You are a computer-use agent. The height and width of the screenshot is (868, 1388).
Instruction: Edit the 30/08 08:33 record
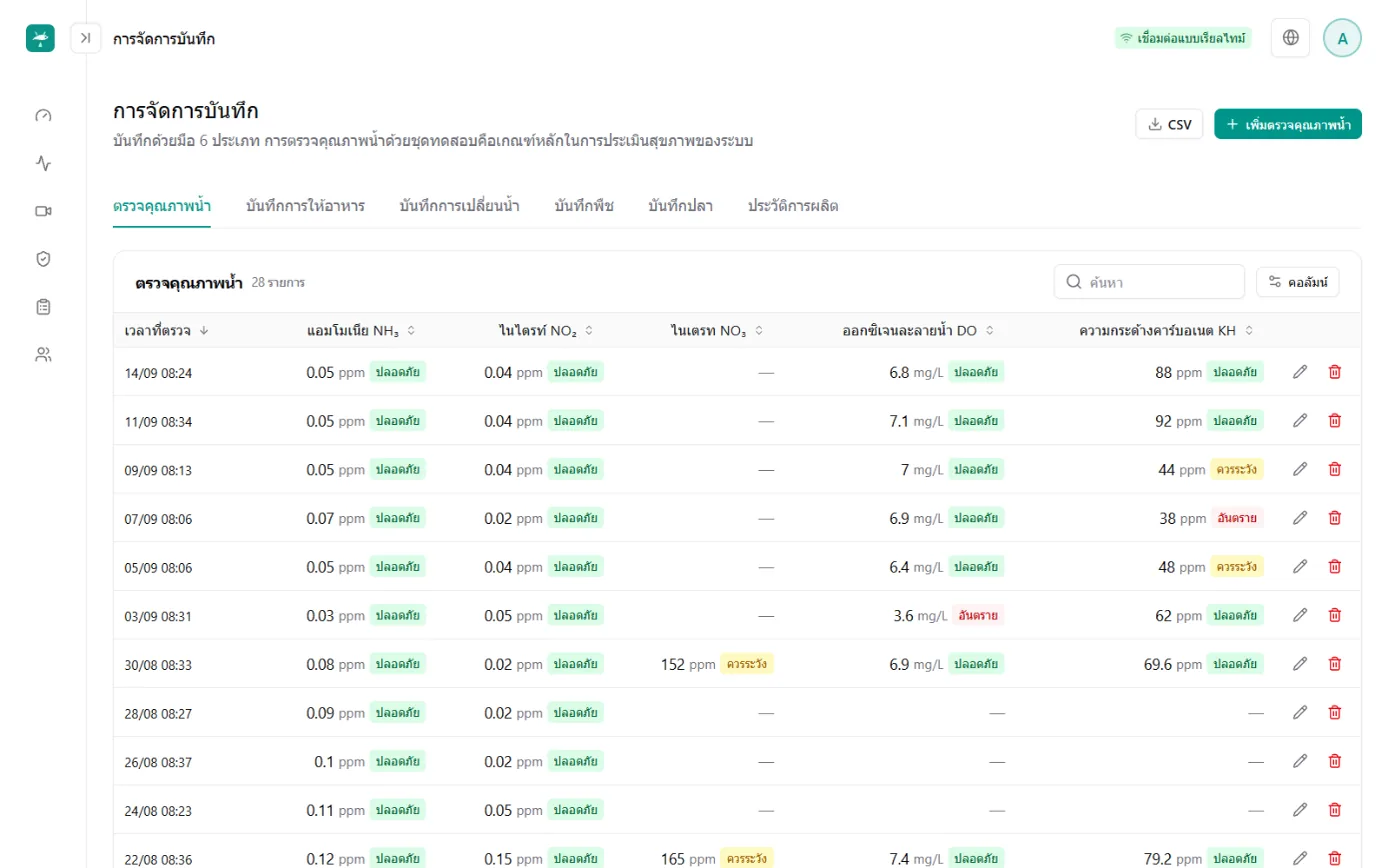coord(1300,663)
